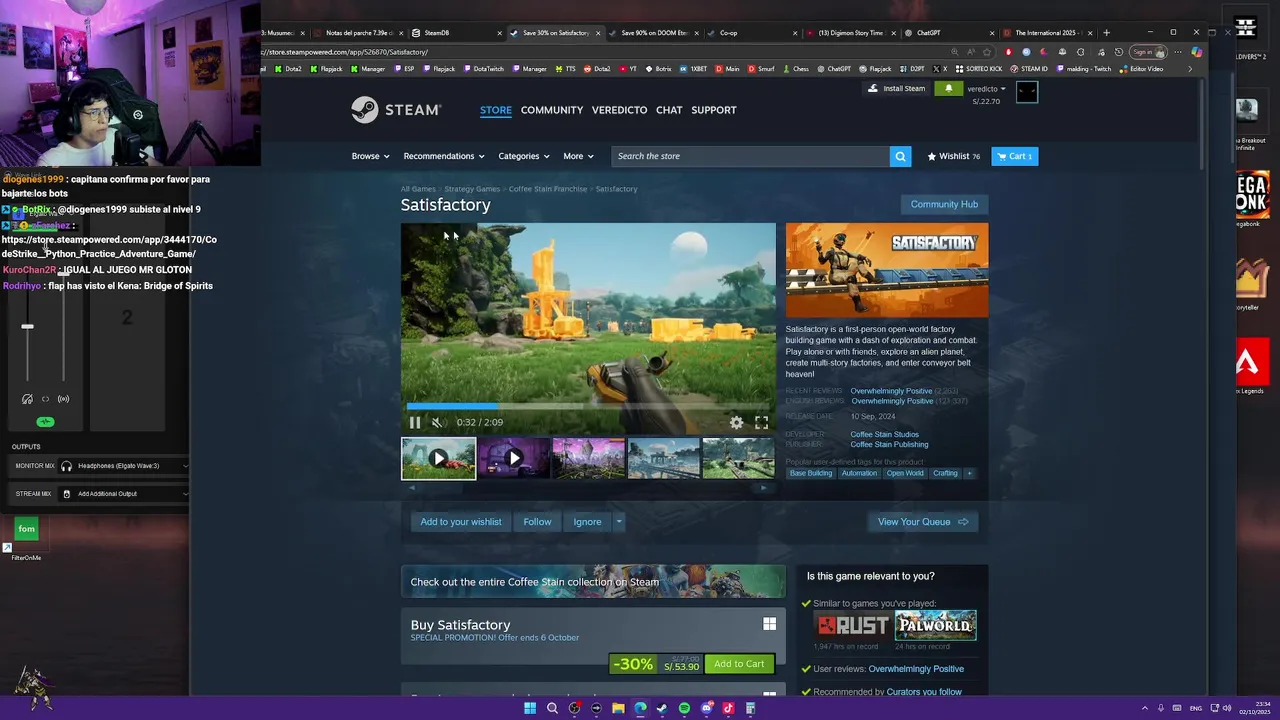The width and height of the screenshot is (1280, 720).
Task: Select the second trailer video thumbnail
Action: coord(513,458)
